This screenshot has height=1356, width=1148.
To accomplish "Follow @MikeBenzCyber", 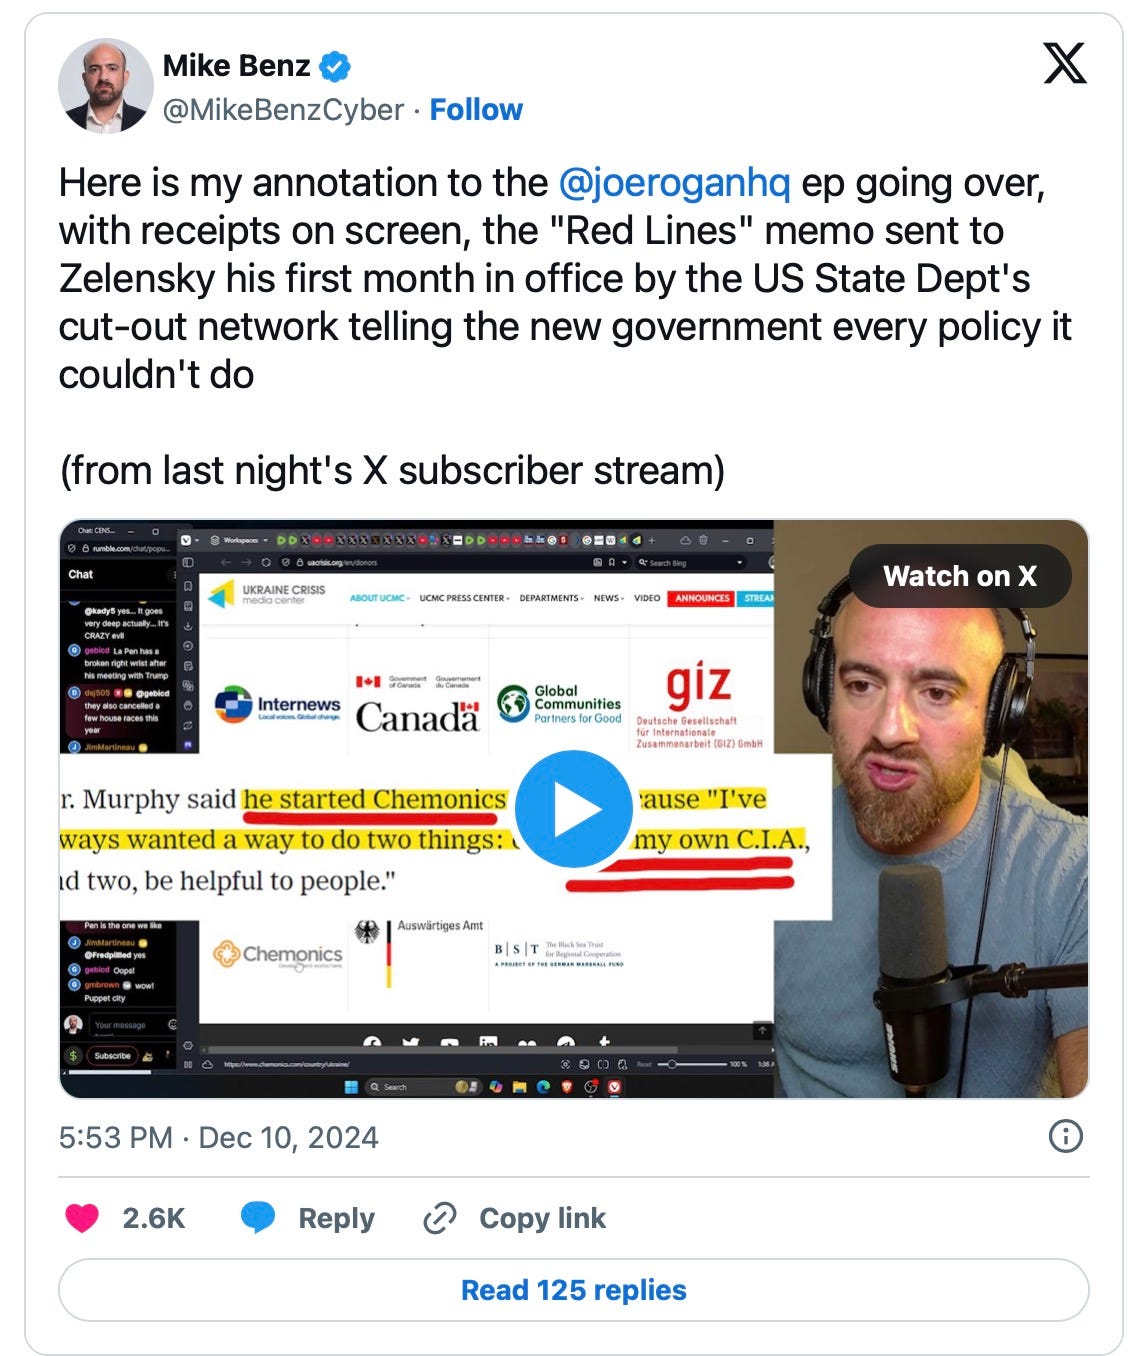I will pyautogui.click(x=476, y=110).
